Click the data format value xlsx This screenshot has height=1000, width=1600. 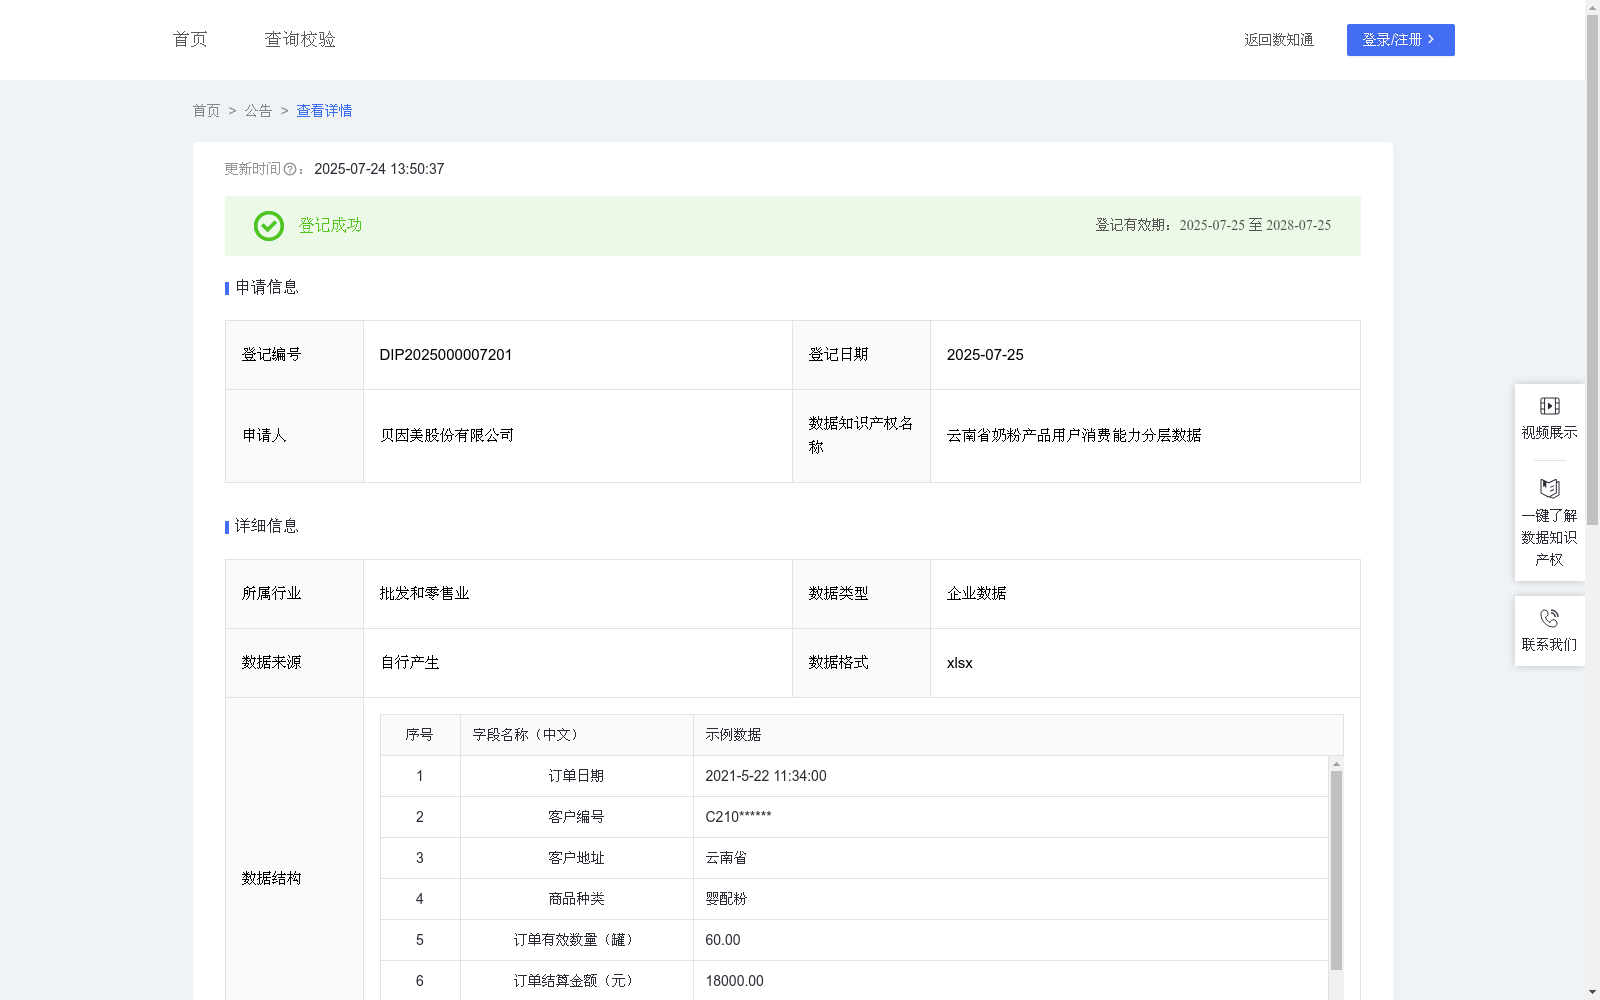pos(960,663)
